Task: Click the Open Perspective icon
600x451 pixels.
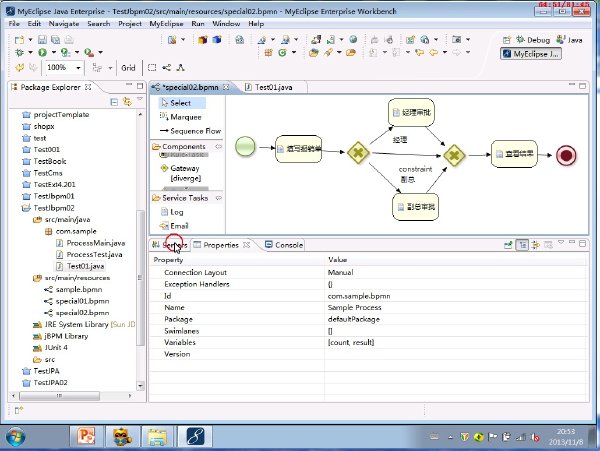Action: click(507, 40)
